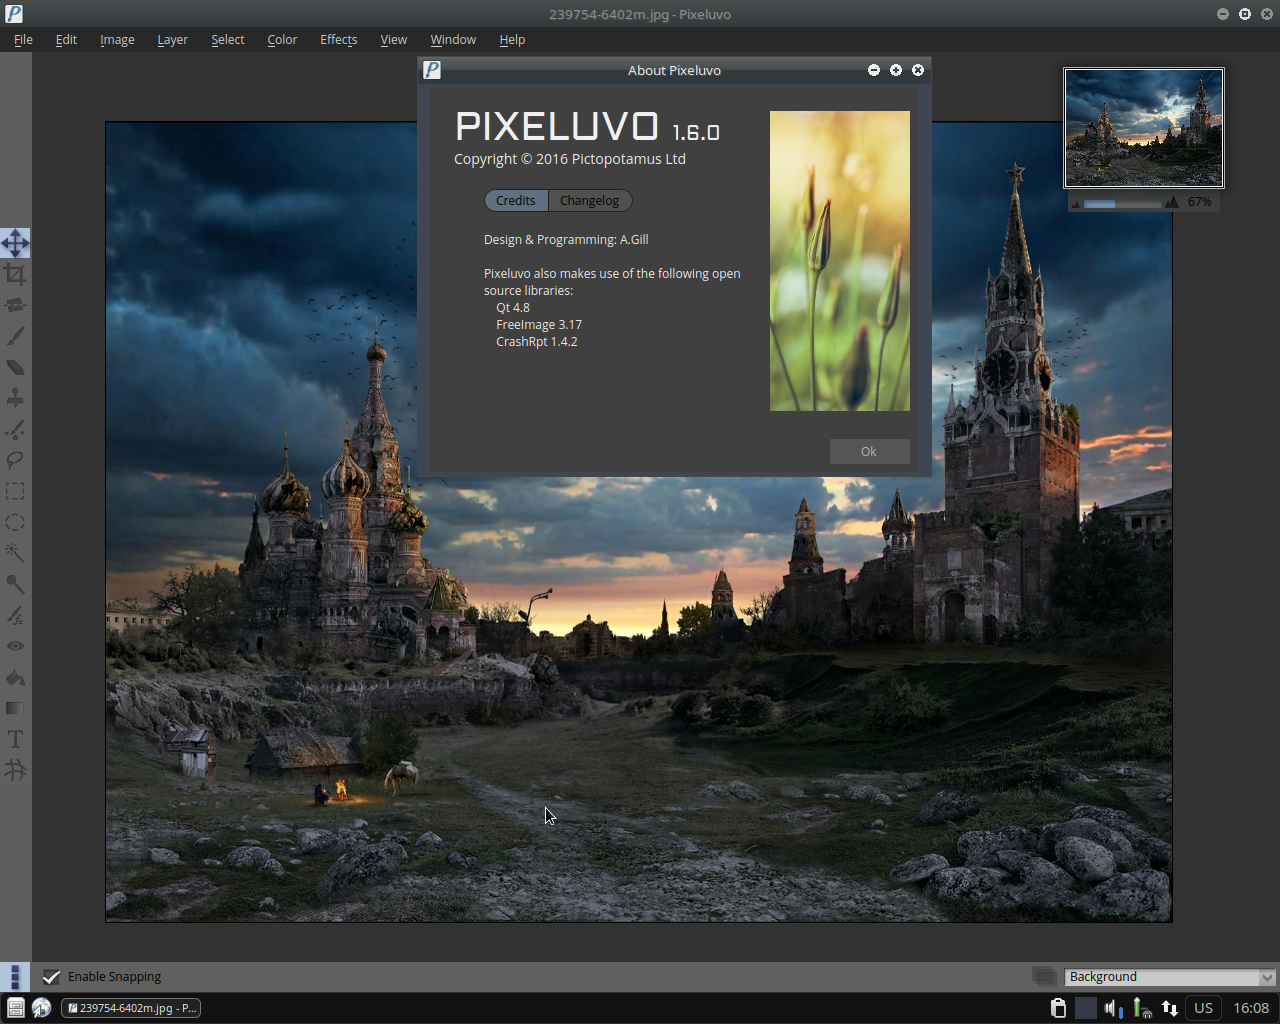Select the Warp grid tool
This screenshot has width=1280, height=1024.
pyautogui.click(x=15, y=770)
